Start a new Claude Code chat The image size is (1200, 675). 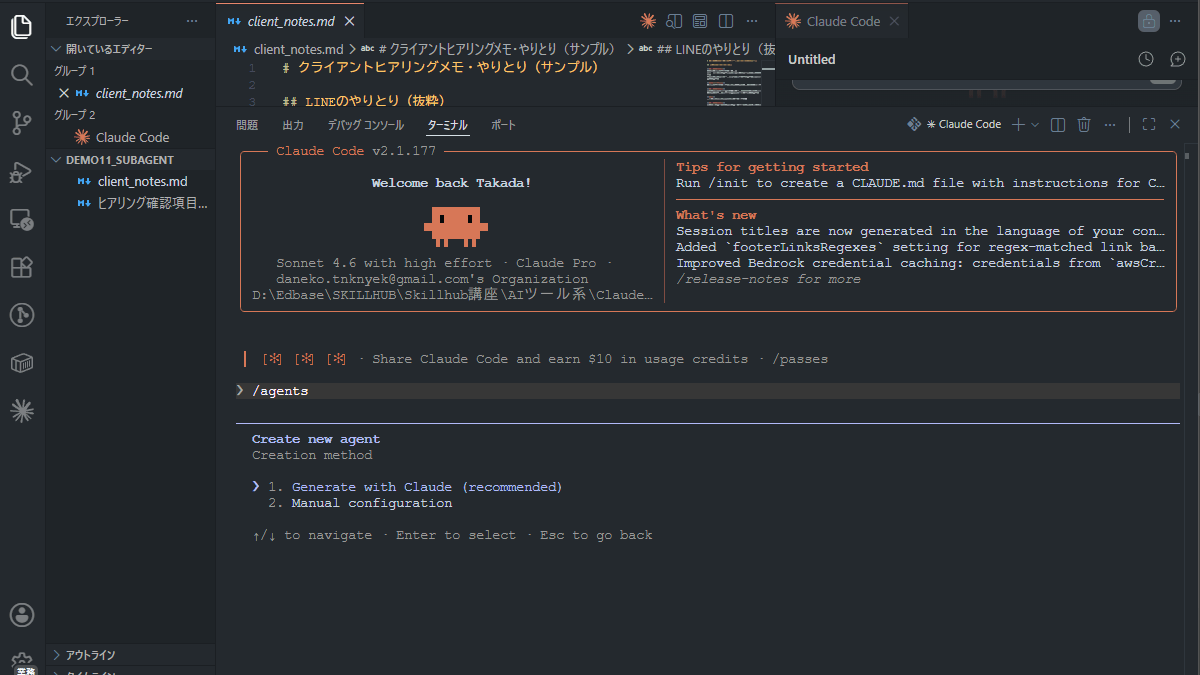(x=1177, y=59)
